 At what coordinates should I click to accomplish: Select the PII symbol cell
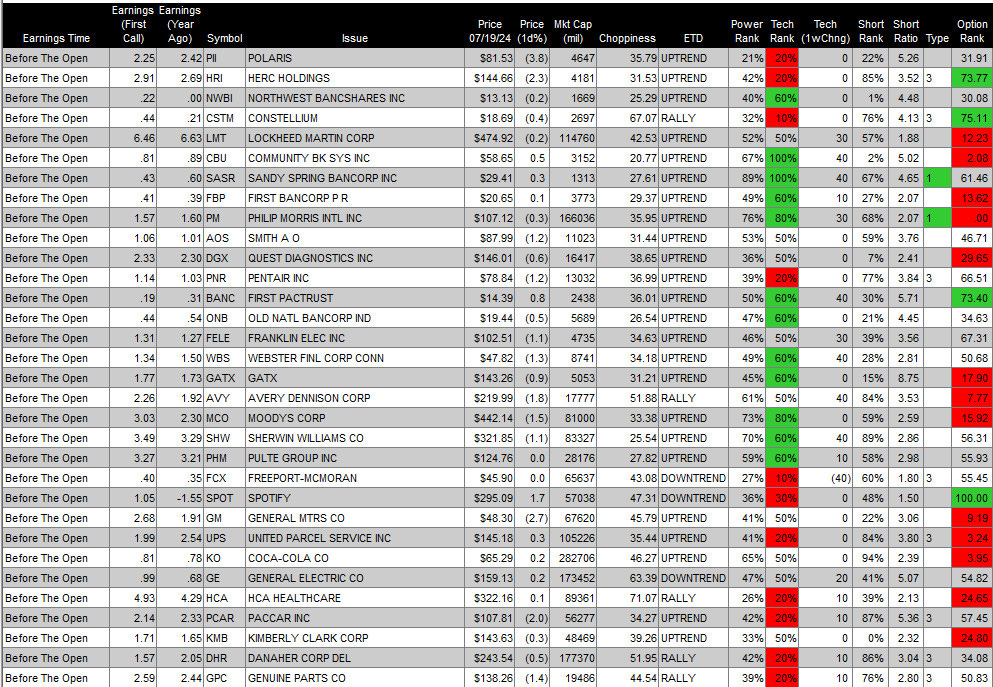coord(225,58)
